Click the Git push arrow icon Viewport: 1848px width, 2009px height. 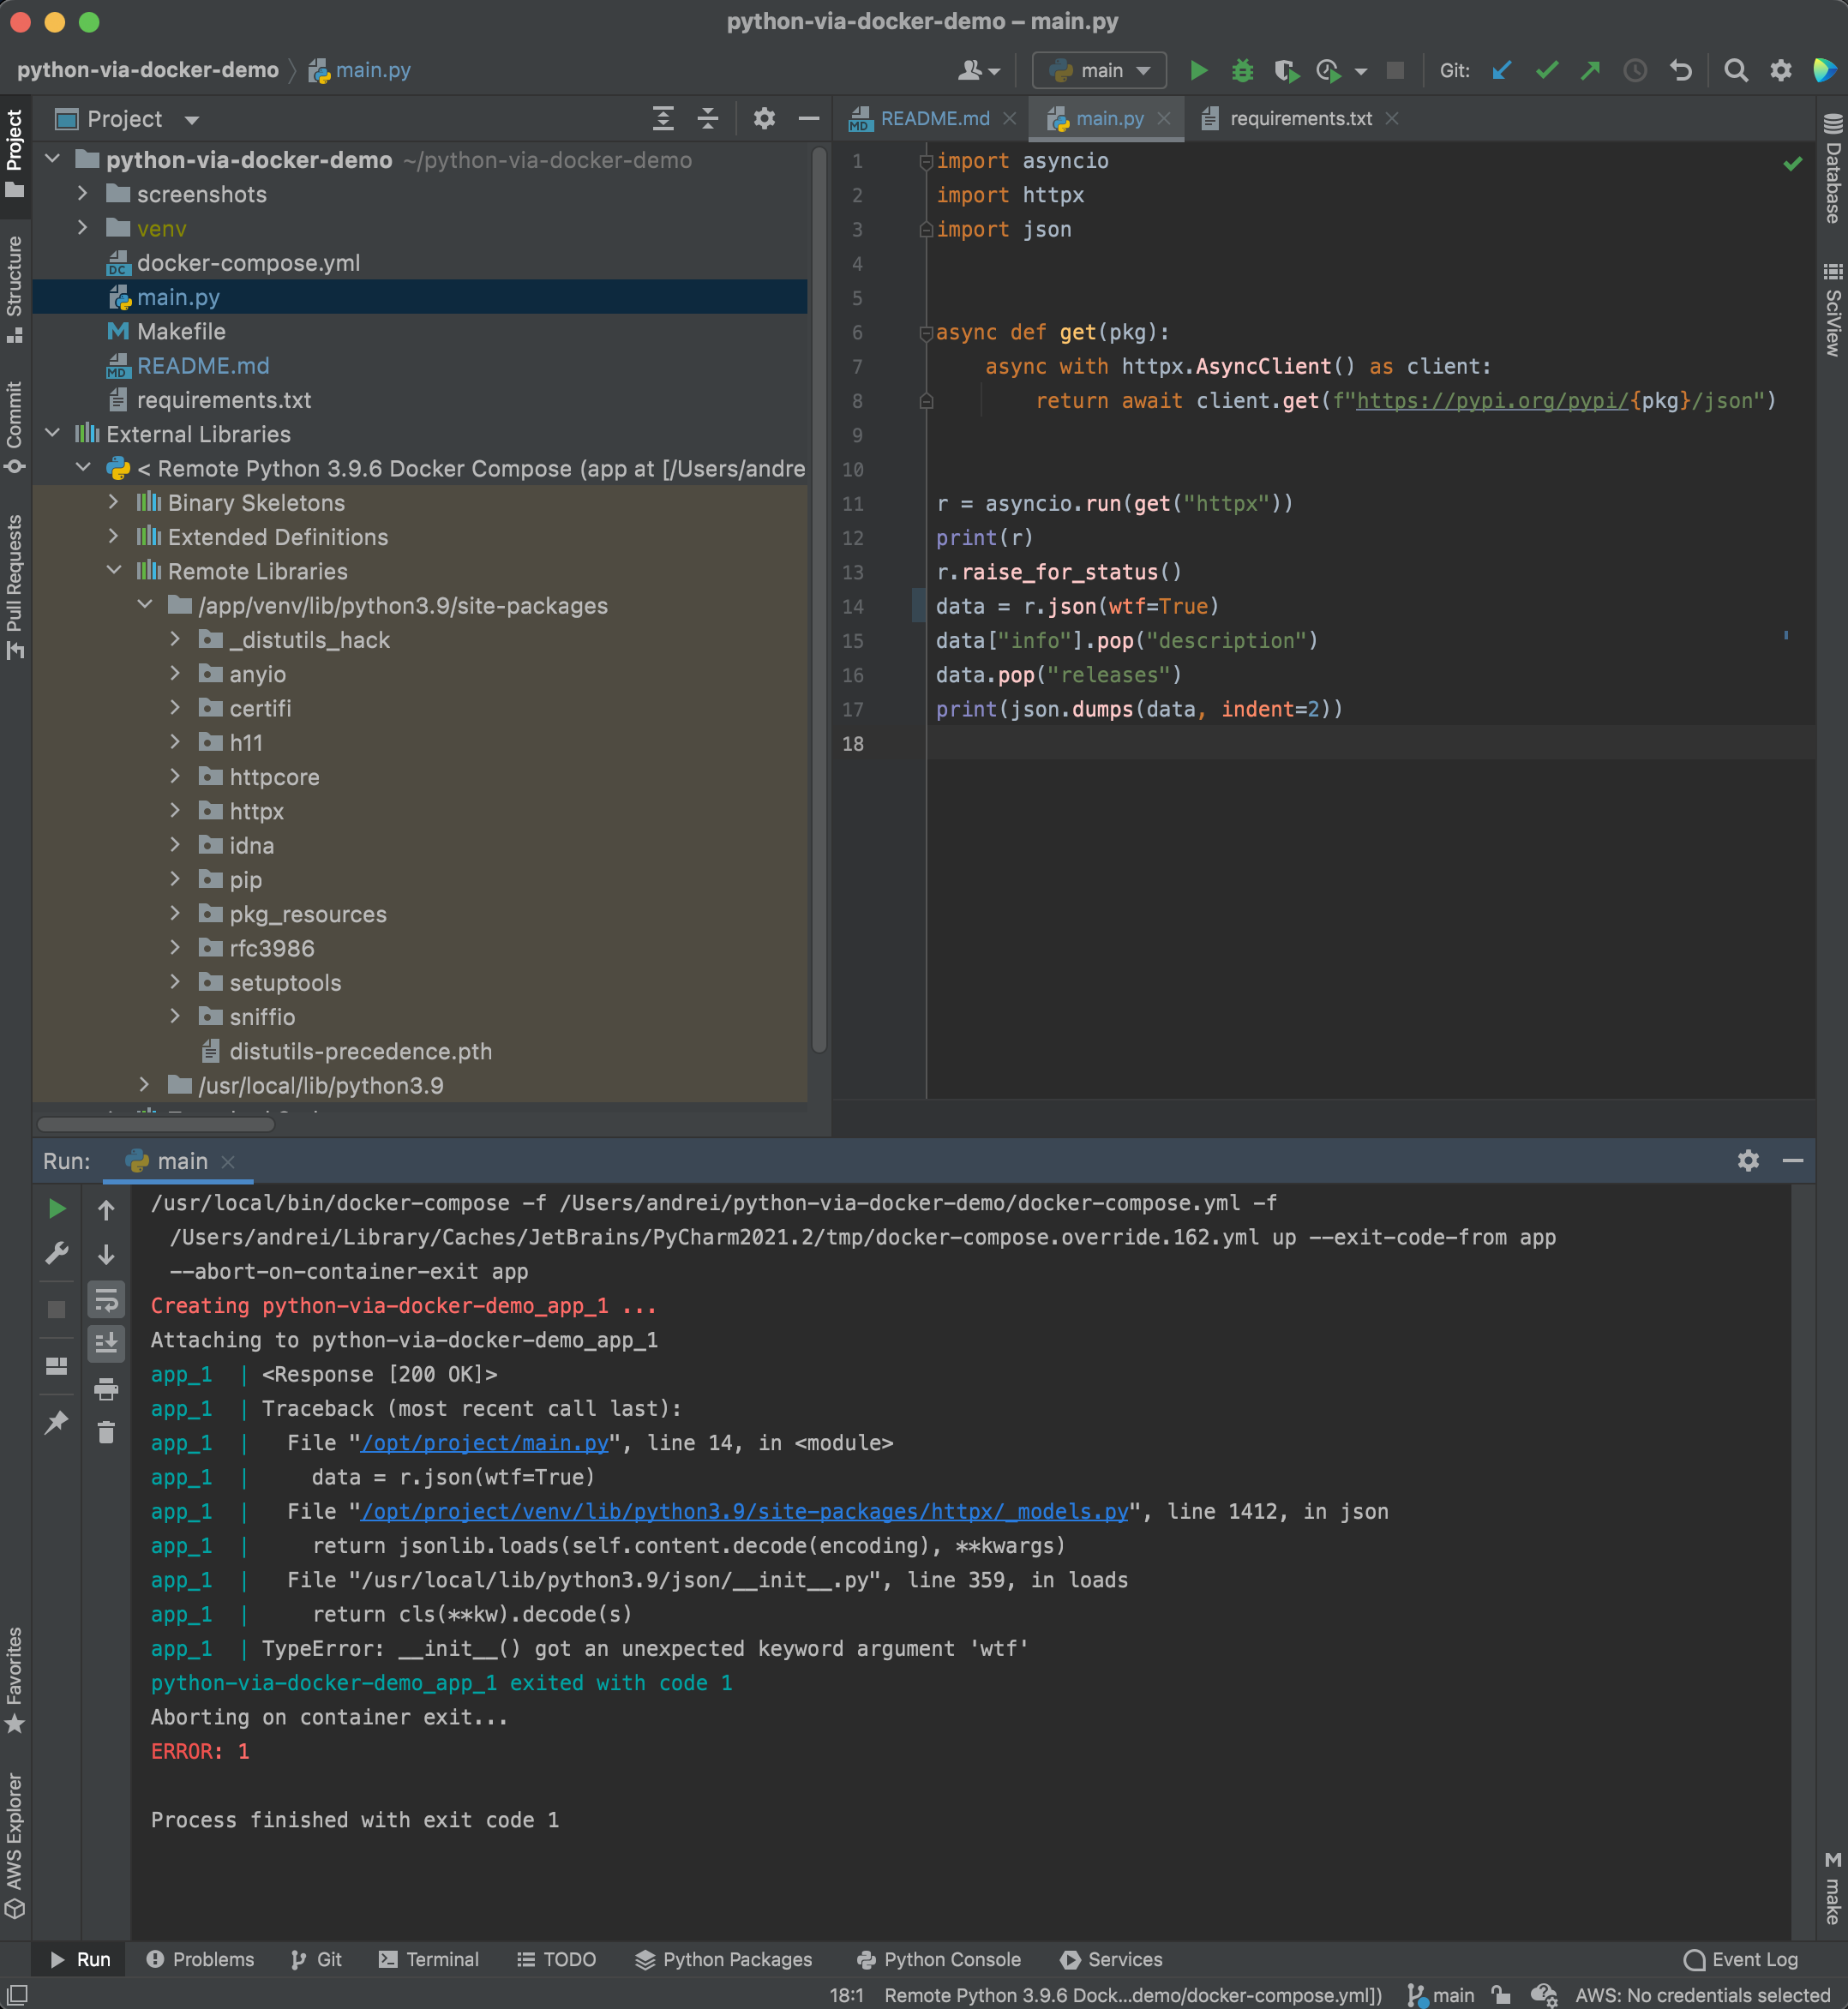pos(1590,70)
